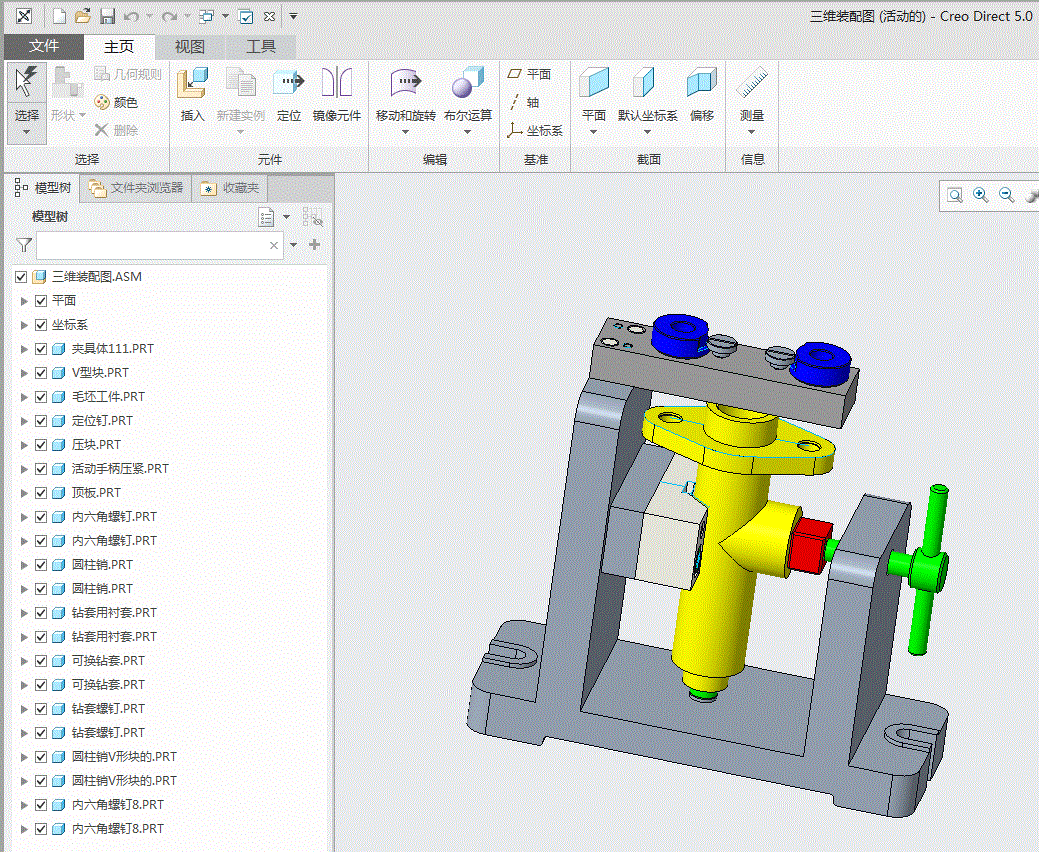
Task: Open the customize quick access toolbar dropdown
Action: pos(294,16)
